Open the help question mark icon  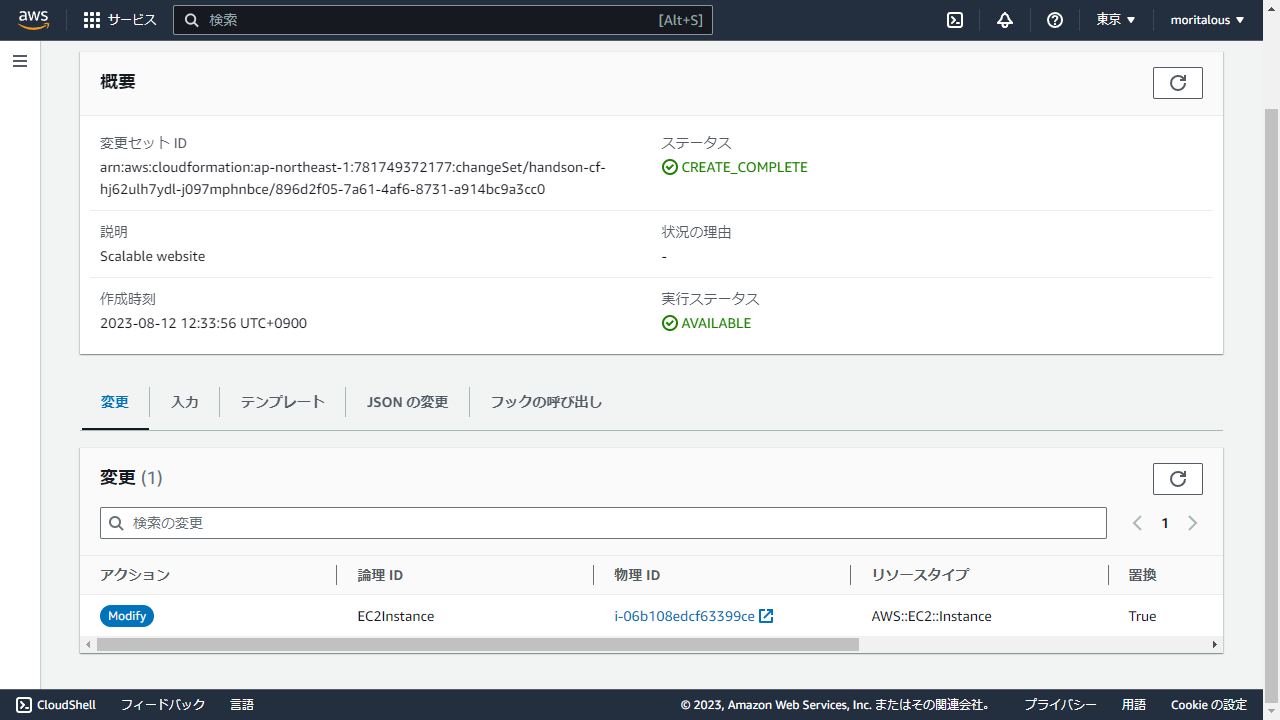(1055, 20)
